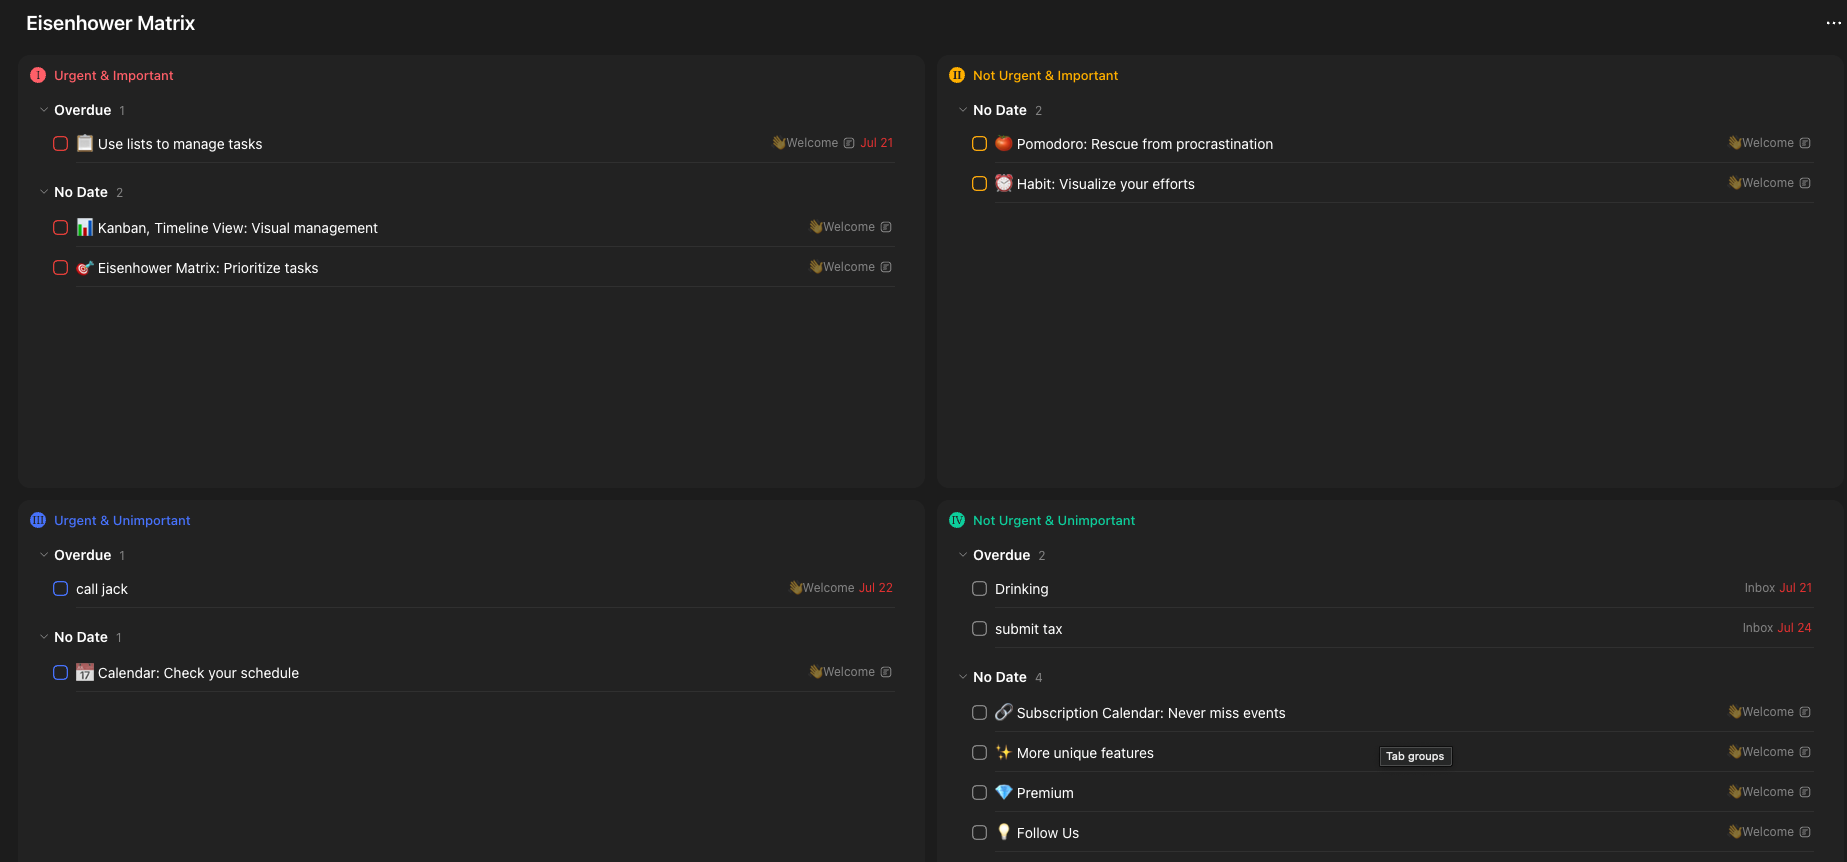Click the tomato icon of the Pomodoro task

(x=1004, y=143)
